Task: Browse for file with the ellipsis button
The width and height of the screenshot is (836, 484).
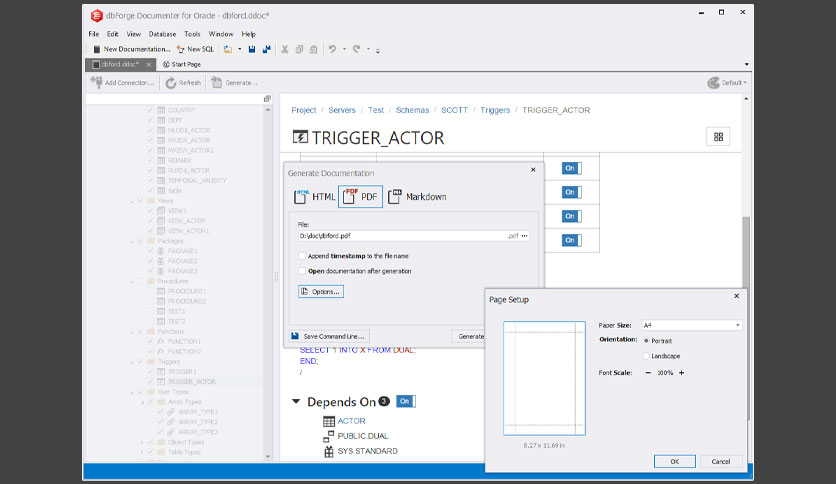Action: 525,236
